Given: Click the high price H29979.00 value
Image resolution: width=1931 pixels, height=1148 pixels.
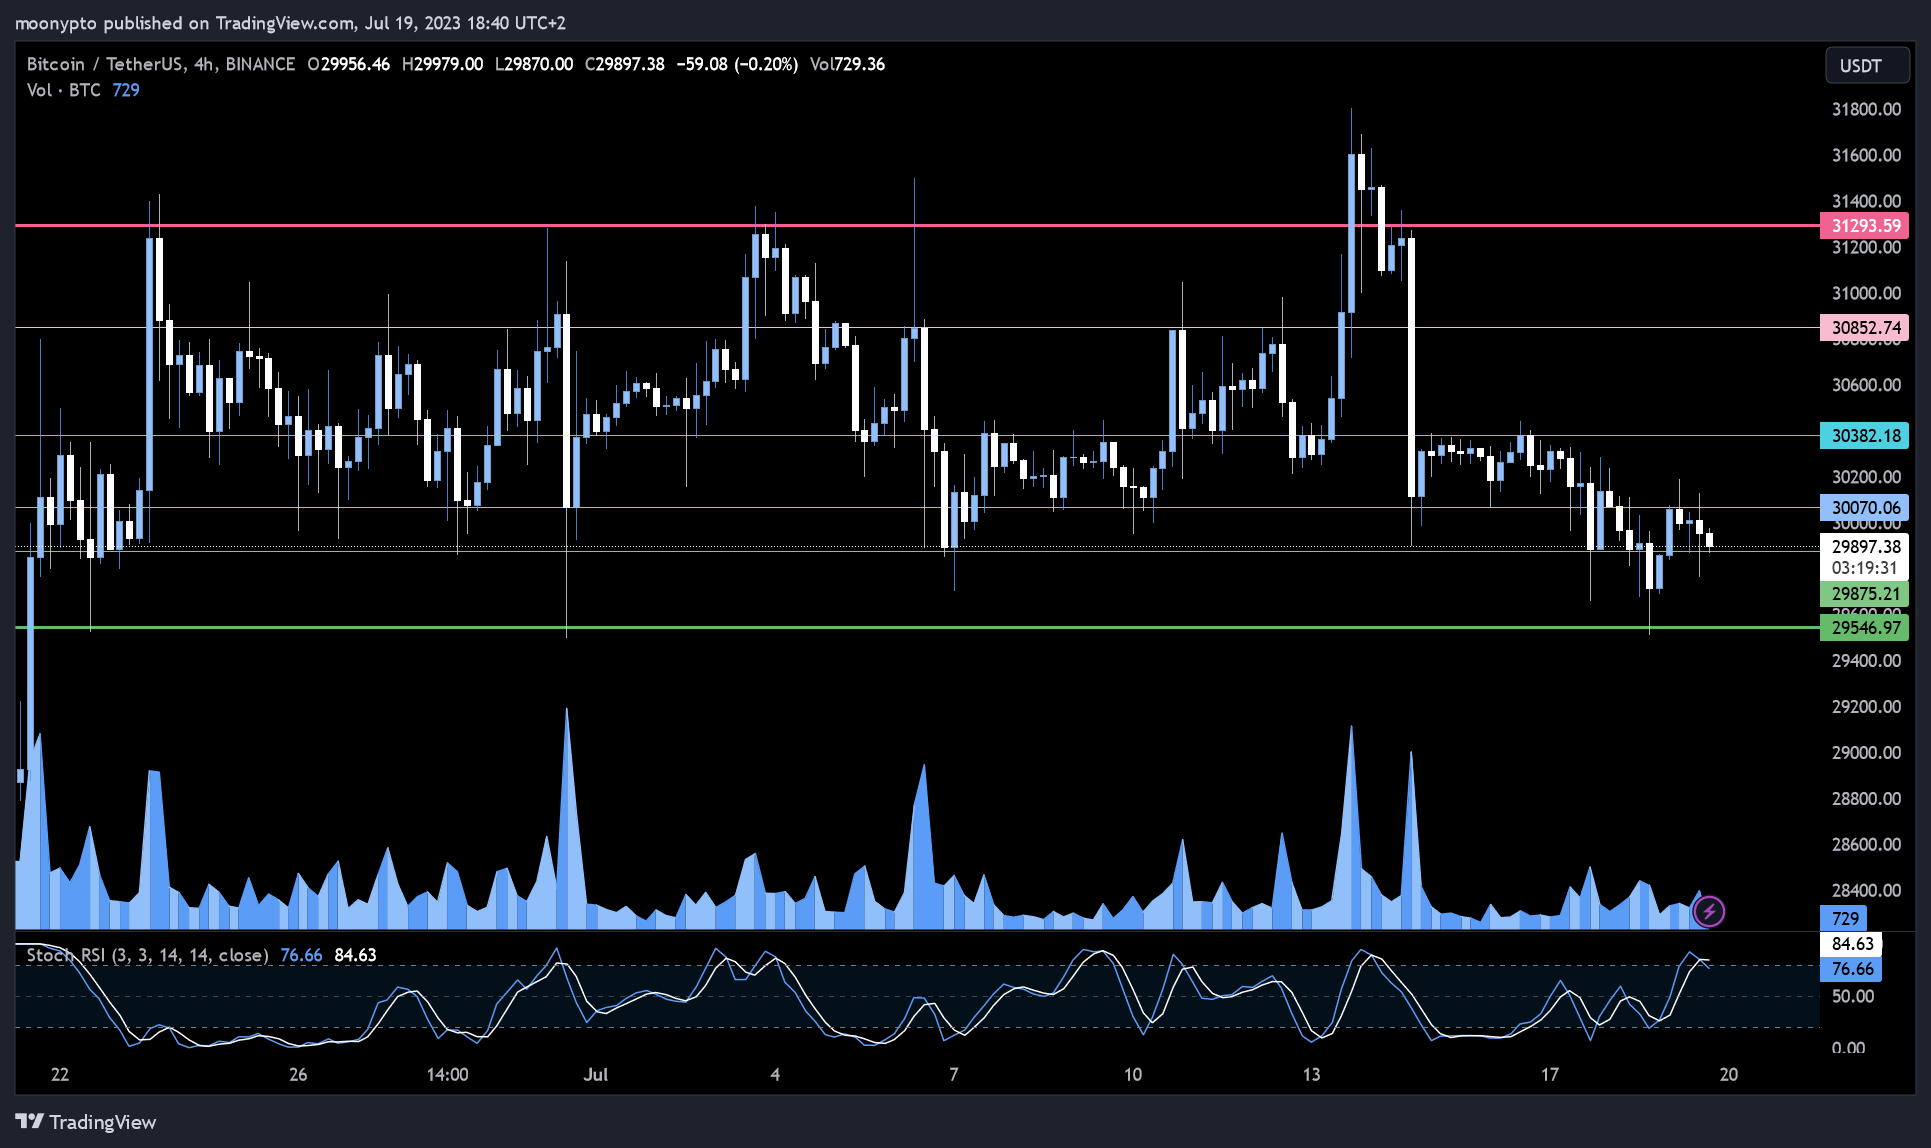Looking at the screenshot, I should coord(442,64).
